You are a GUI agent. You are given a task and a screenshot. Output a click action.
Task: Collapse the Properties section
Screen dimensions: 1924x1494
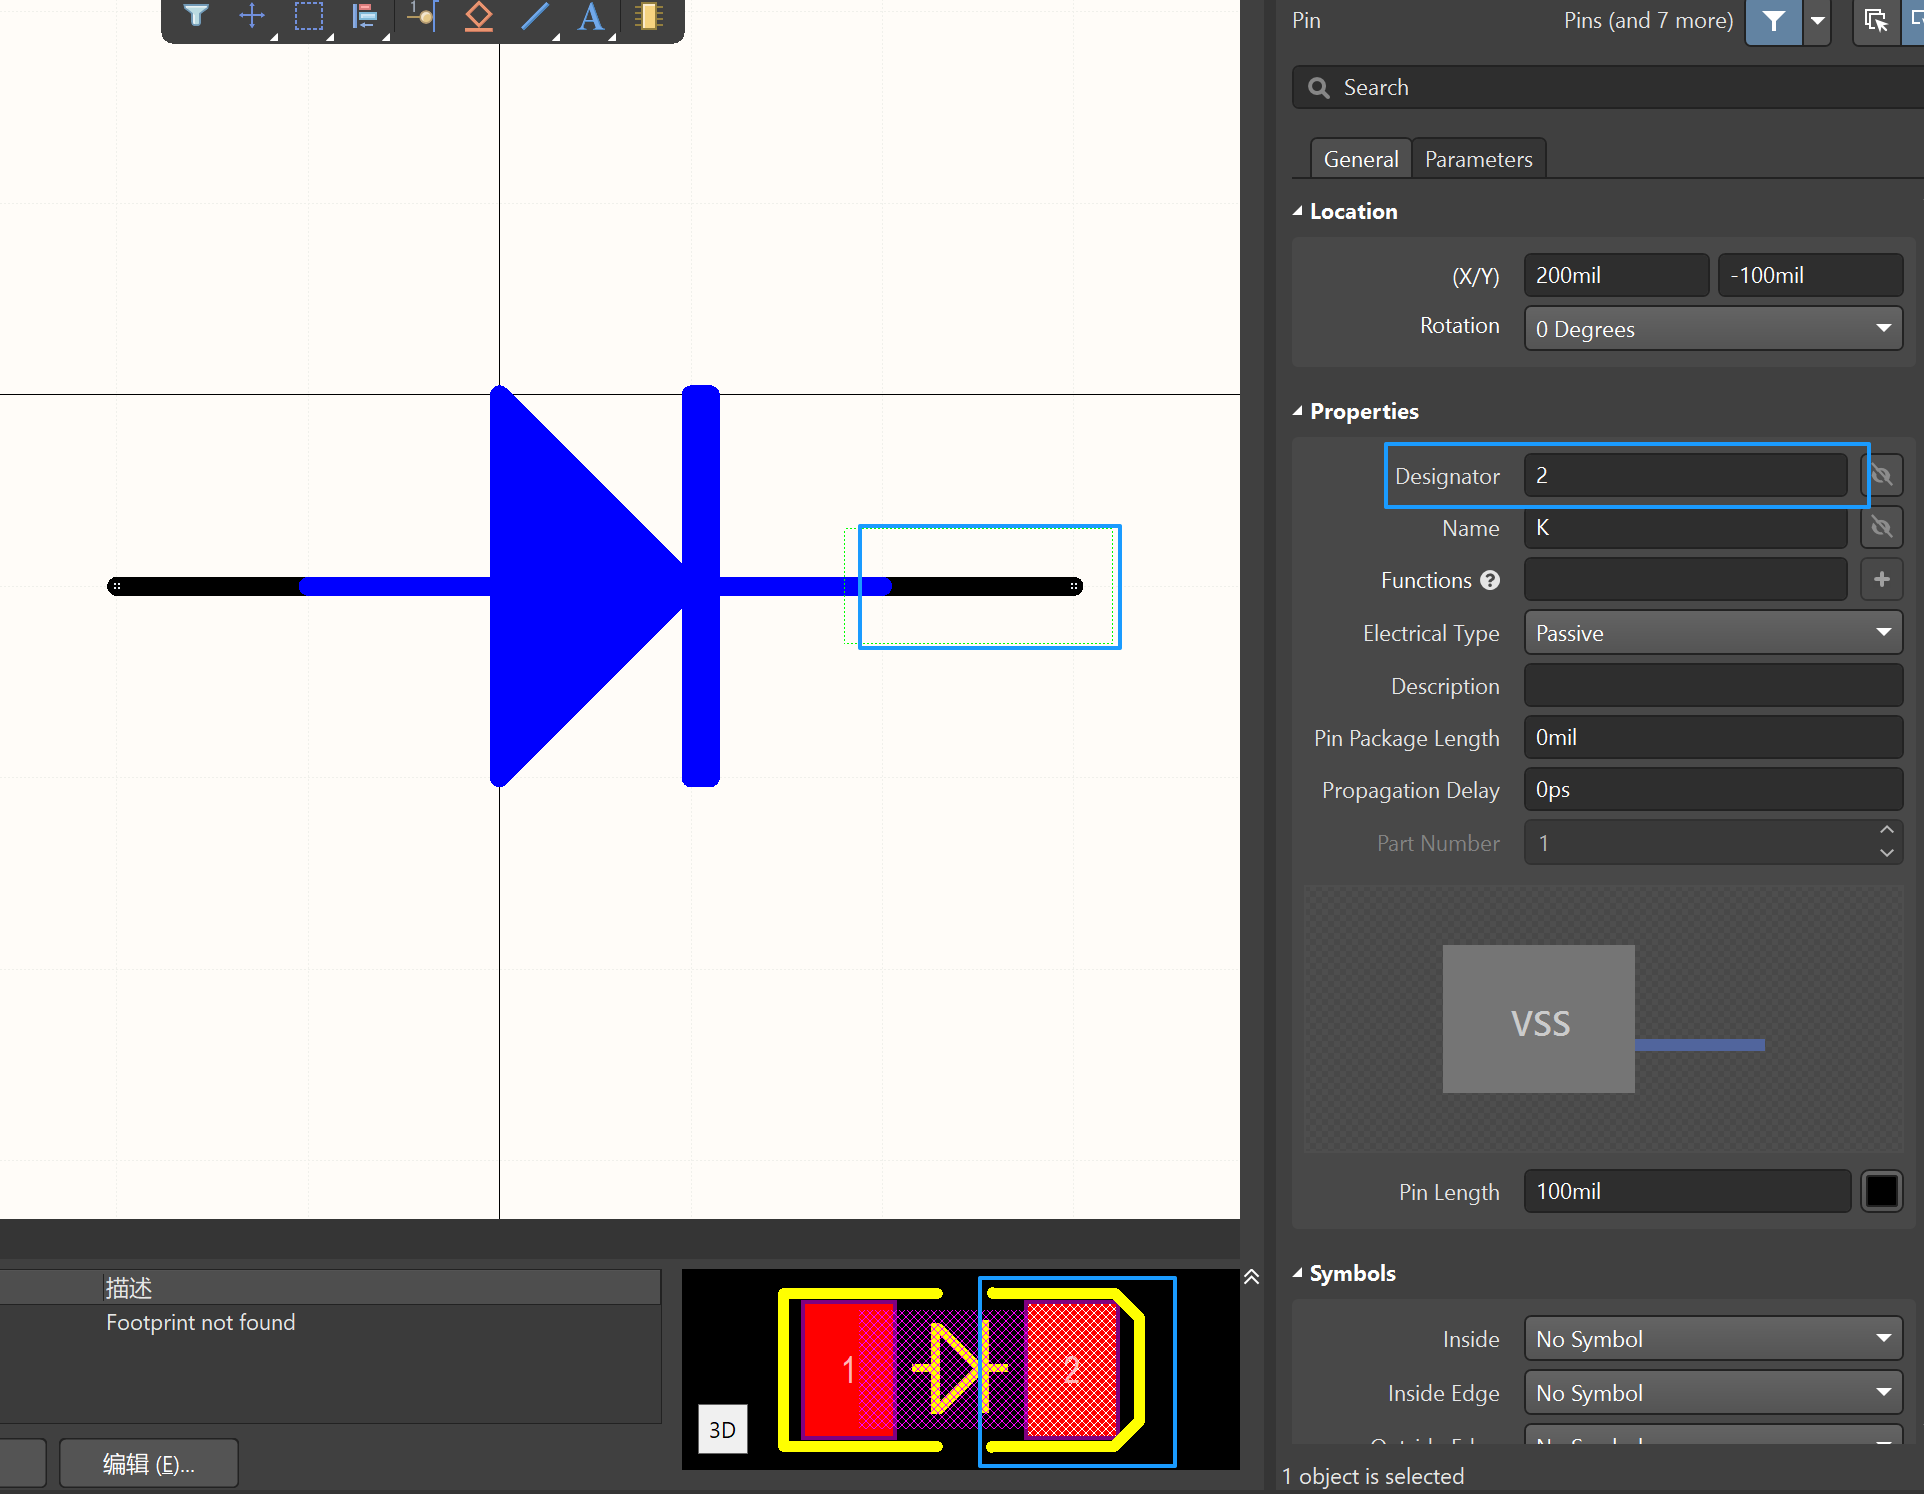[1298, 411]
